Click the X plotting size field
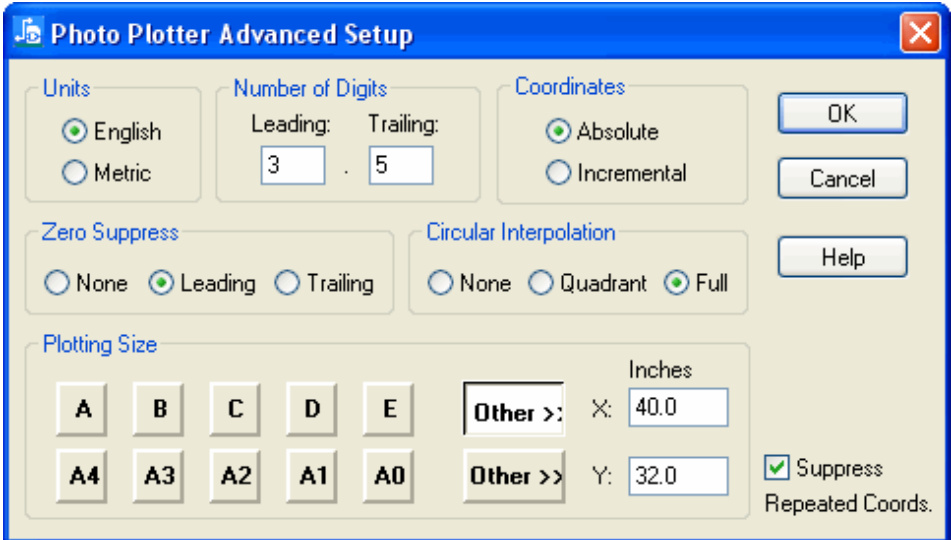951x540 pixels. [678, 407]
